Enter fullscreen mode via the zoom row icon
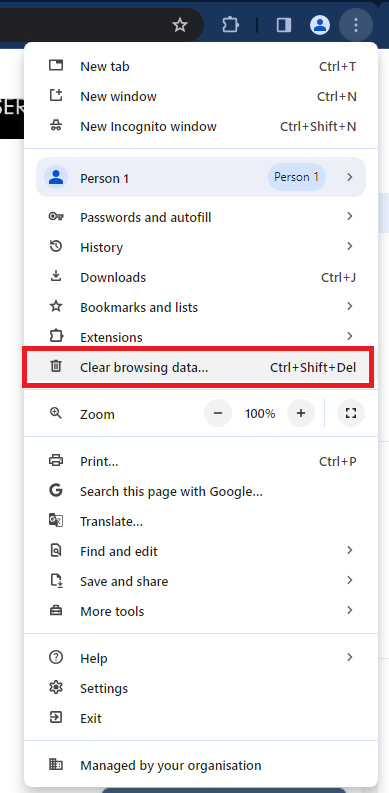This screenshot has height=793, width=389. pyautogui.click(x=351, y=413)
